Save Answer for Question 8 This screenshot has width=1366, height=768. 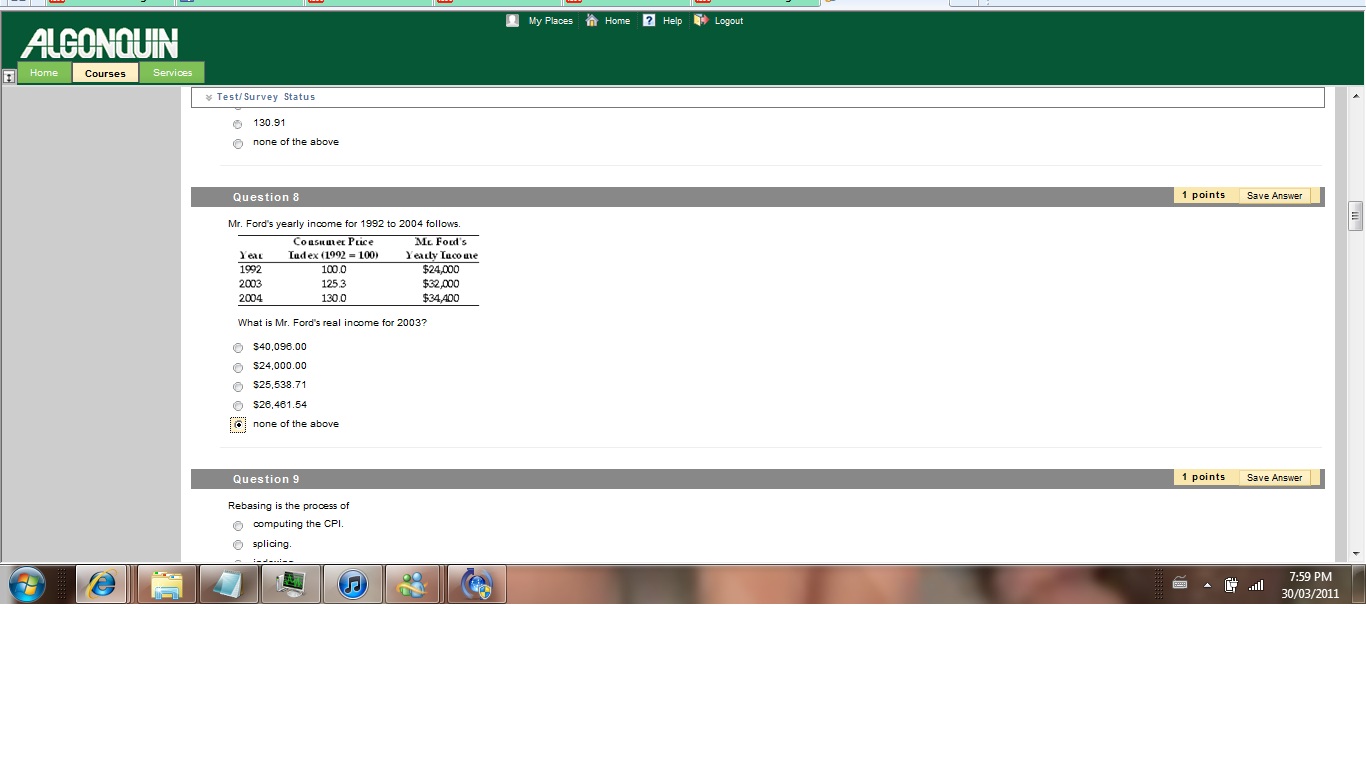(x=1274, y=196)
